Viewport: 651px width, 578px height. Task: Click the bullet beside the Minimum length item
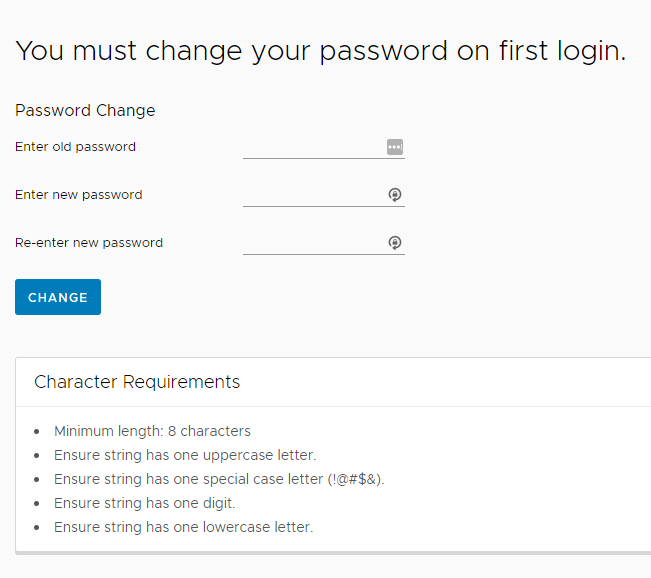click(37, 432)
